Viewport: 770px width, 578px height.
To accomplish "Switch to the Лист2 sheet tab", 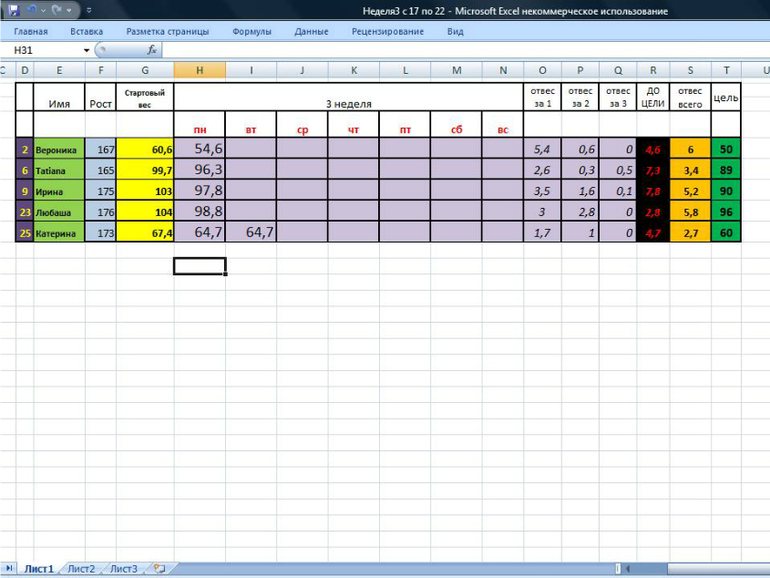I will pyautogui.click(x=81, y=568).
